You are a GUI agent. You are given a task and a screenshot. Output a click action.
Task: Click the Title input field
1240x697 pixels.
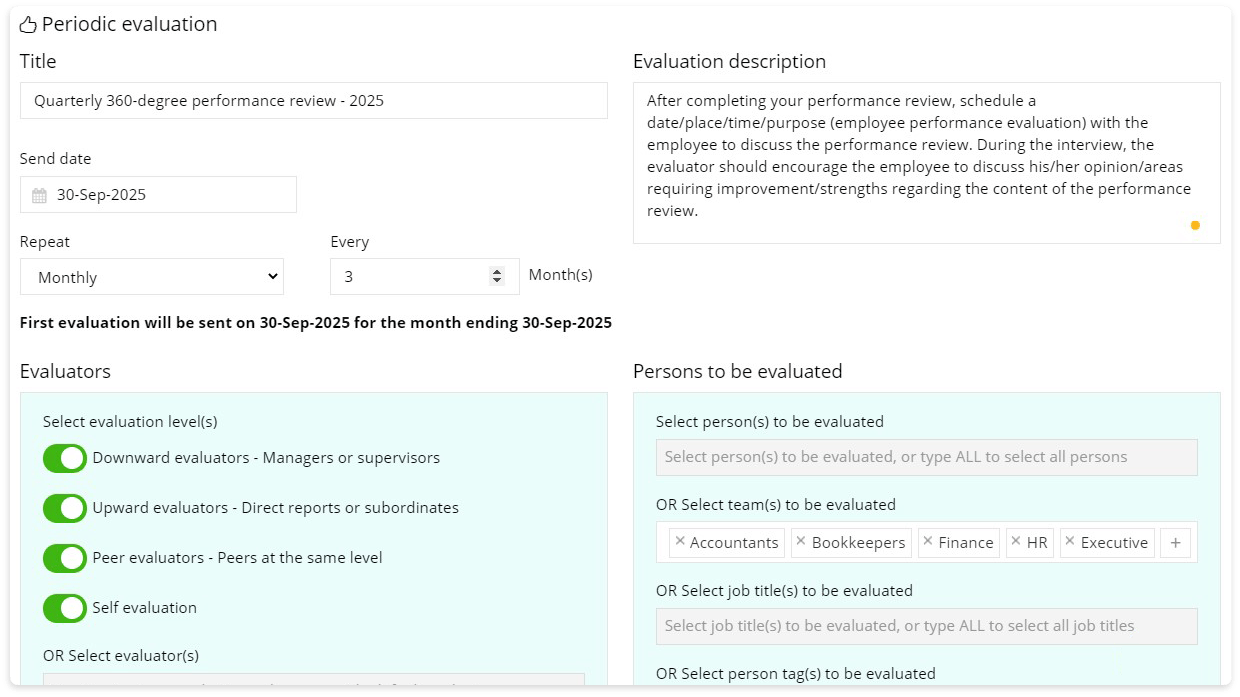click(x=313, y=100)
